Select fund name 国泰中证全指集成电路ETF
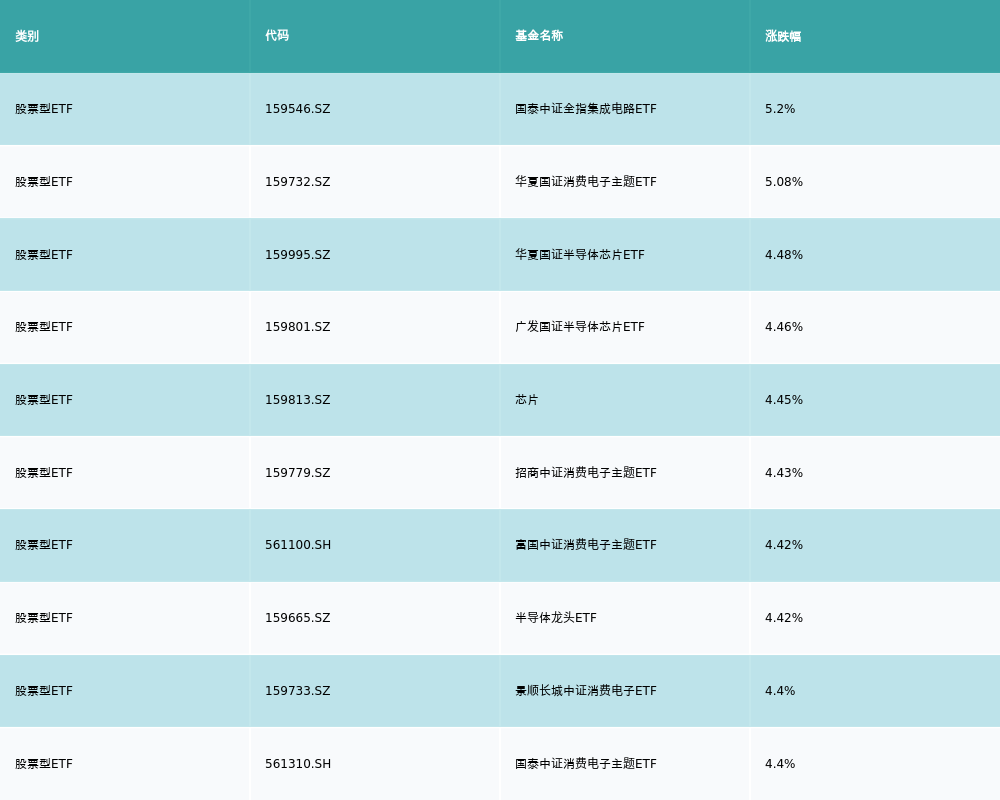 (x=585, y=109)
